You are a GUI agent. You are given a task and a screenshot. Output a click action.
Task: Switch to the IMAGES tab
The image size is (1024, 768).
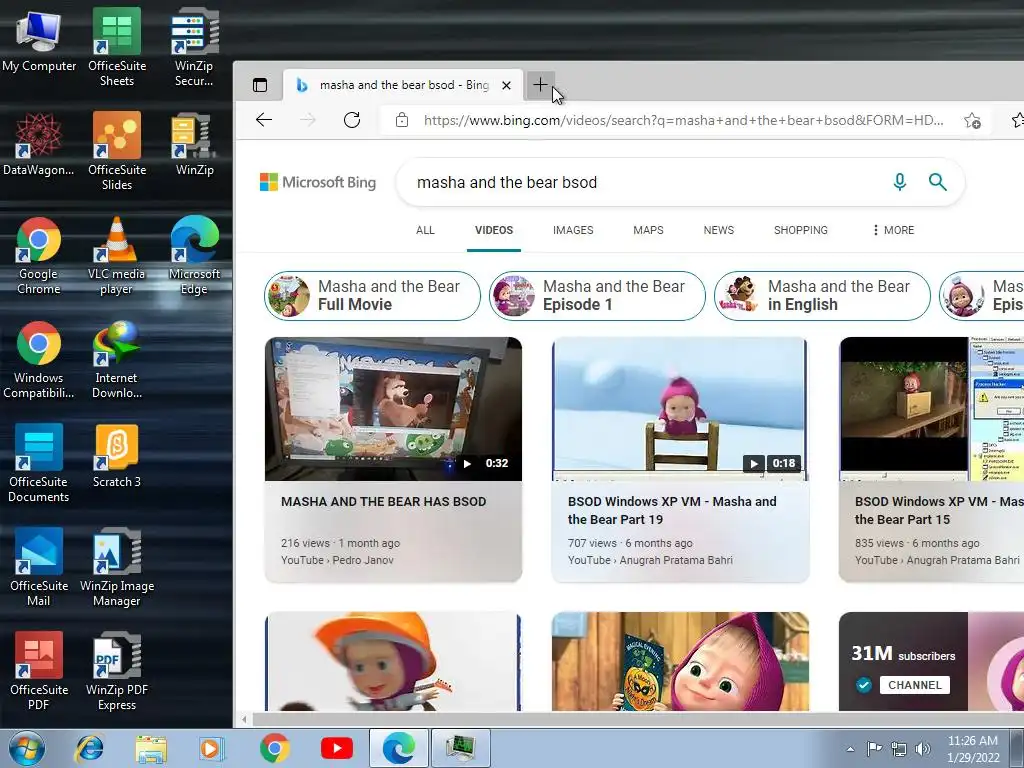[573, 230]
